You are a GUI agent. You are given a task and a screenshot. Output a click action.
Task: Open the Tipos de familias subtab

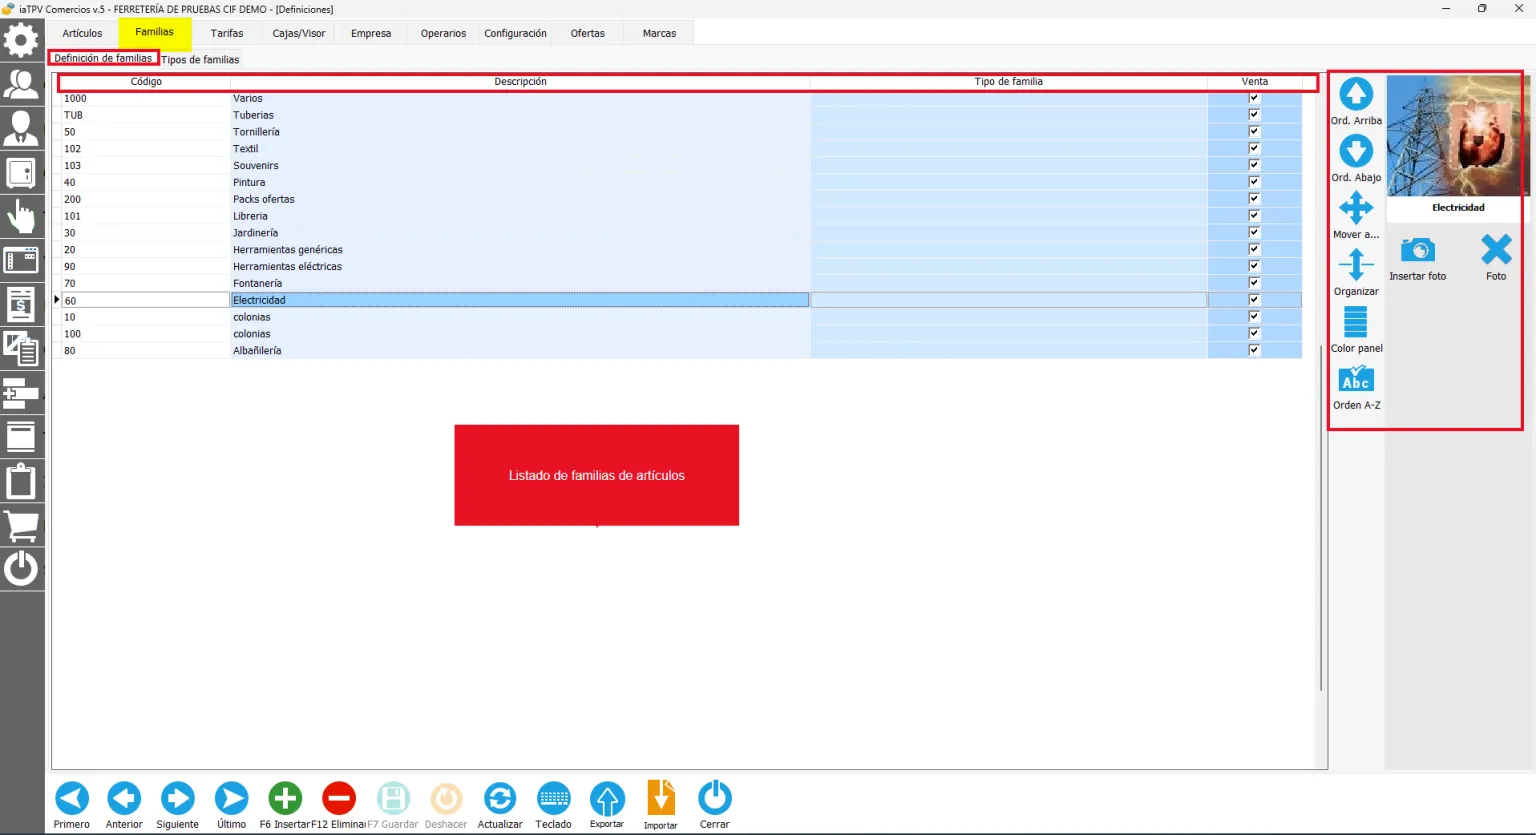click(200, 59)
